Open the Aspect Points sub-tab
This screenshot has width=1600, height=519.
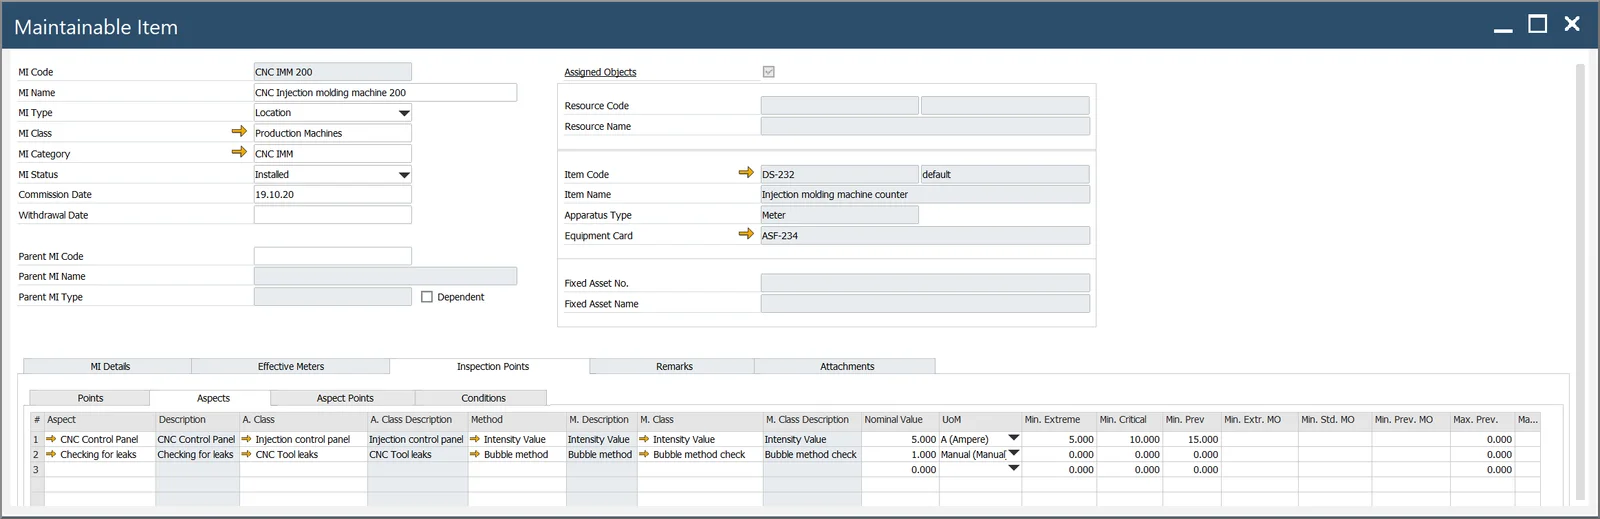tap(345, 398)
